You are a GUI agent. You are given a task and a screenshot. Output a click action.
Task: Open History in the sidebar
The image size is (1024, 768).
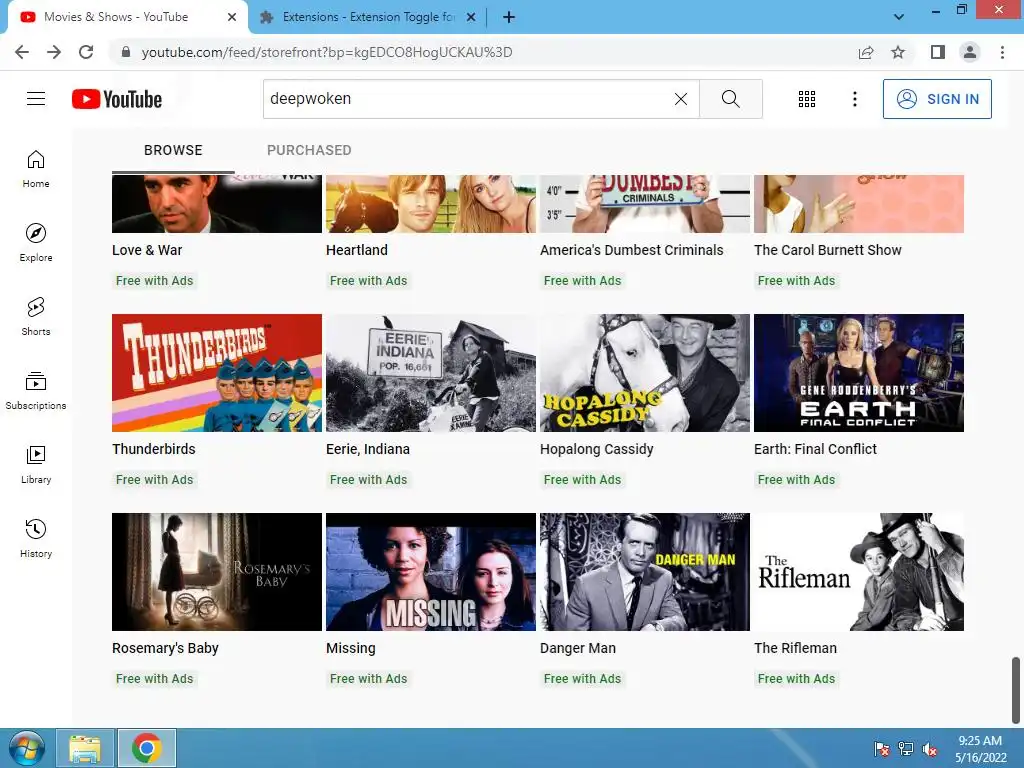pyautogui.click(x=36, y=539)
